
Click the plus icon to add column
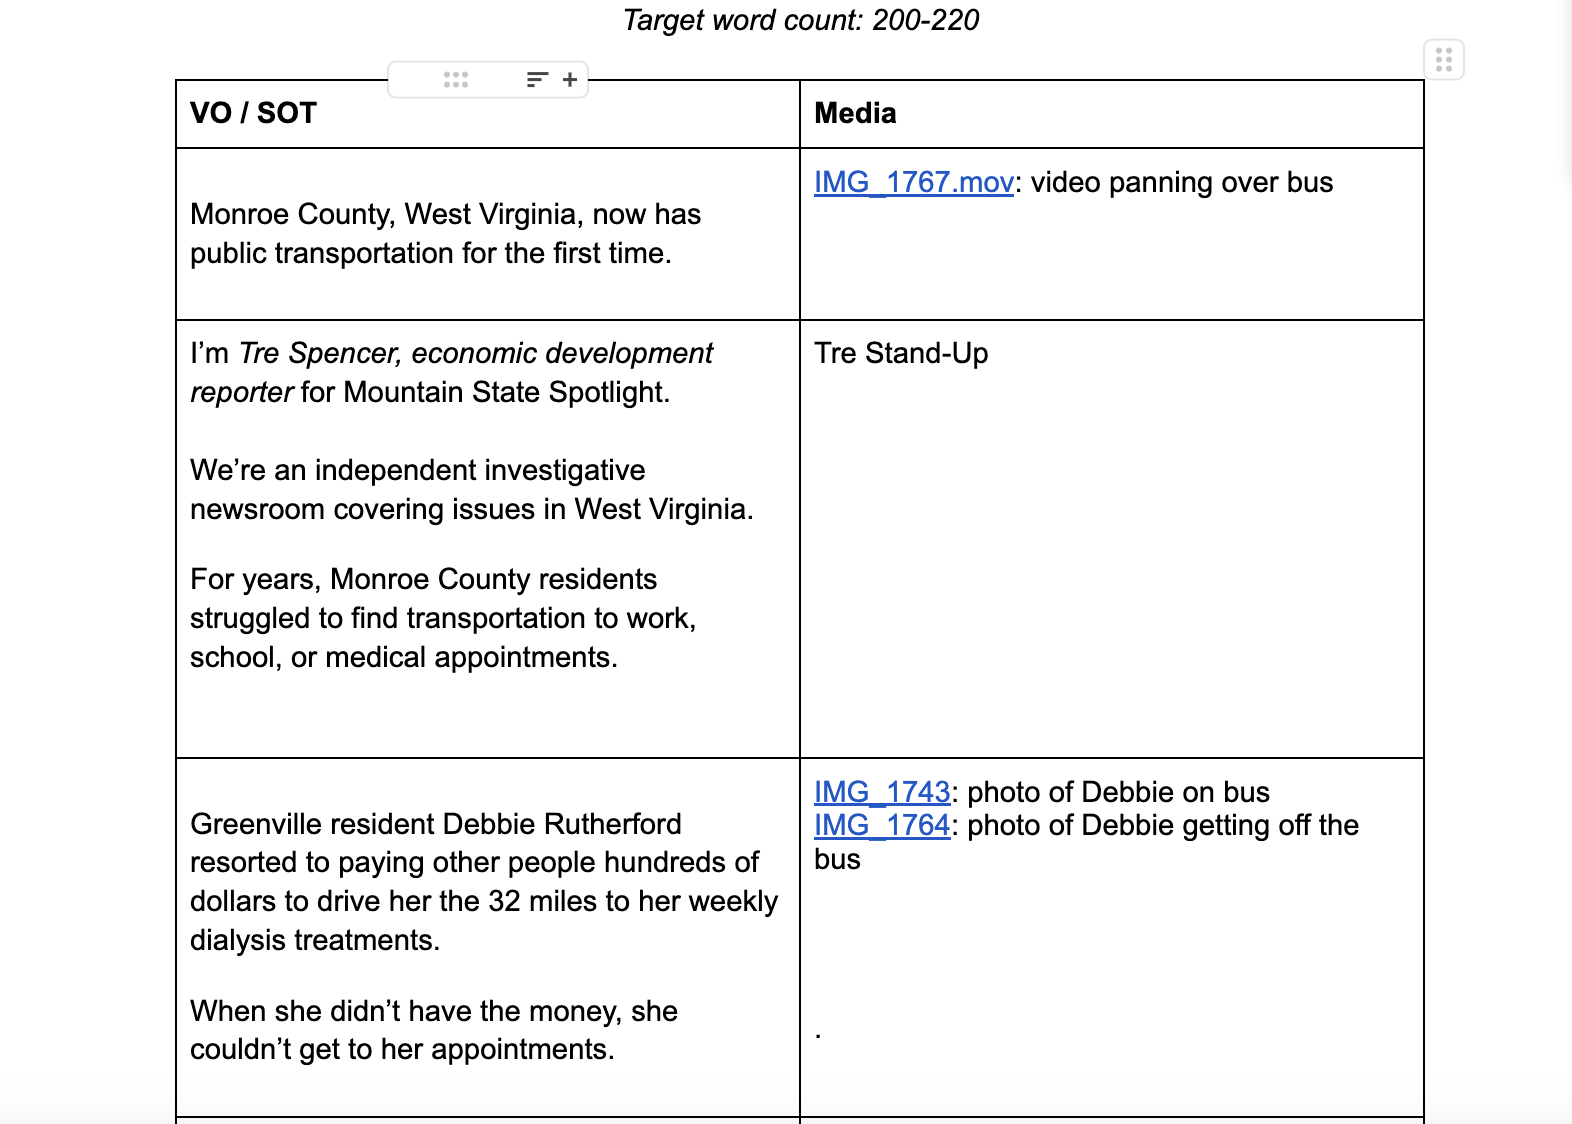(x=570, y=80)
